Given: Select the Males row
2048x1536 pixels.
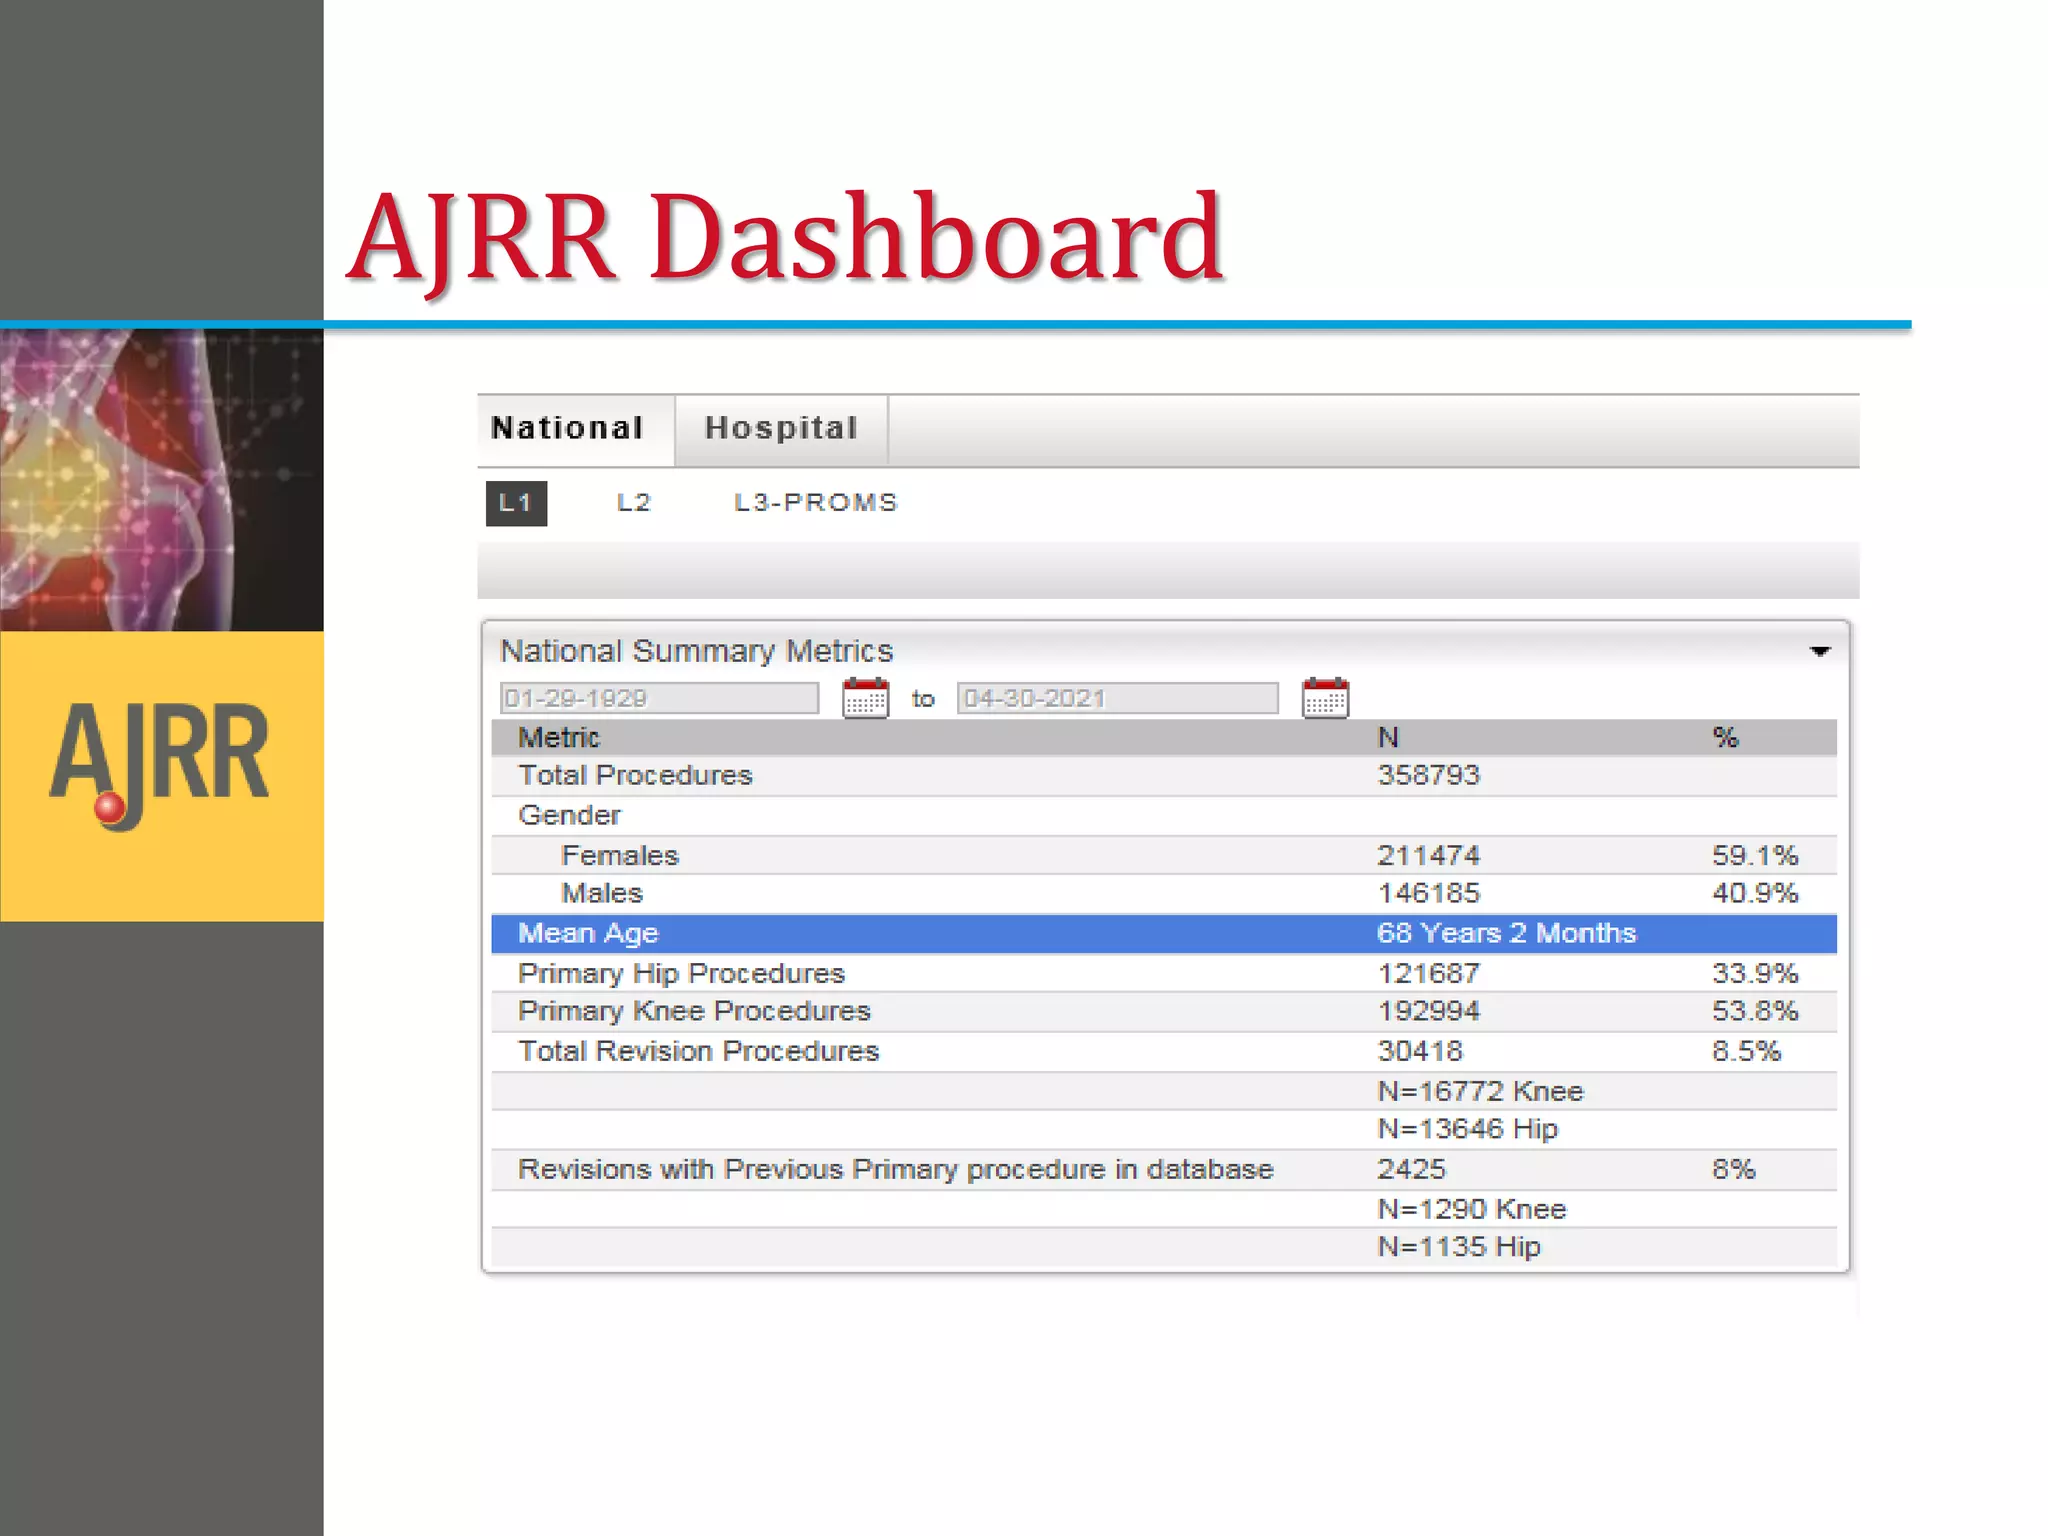Looking at the screenshot, I should pos(1164,893).
